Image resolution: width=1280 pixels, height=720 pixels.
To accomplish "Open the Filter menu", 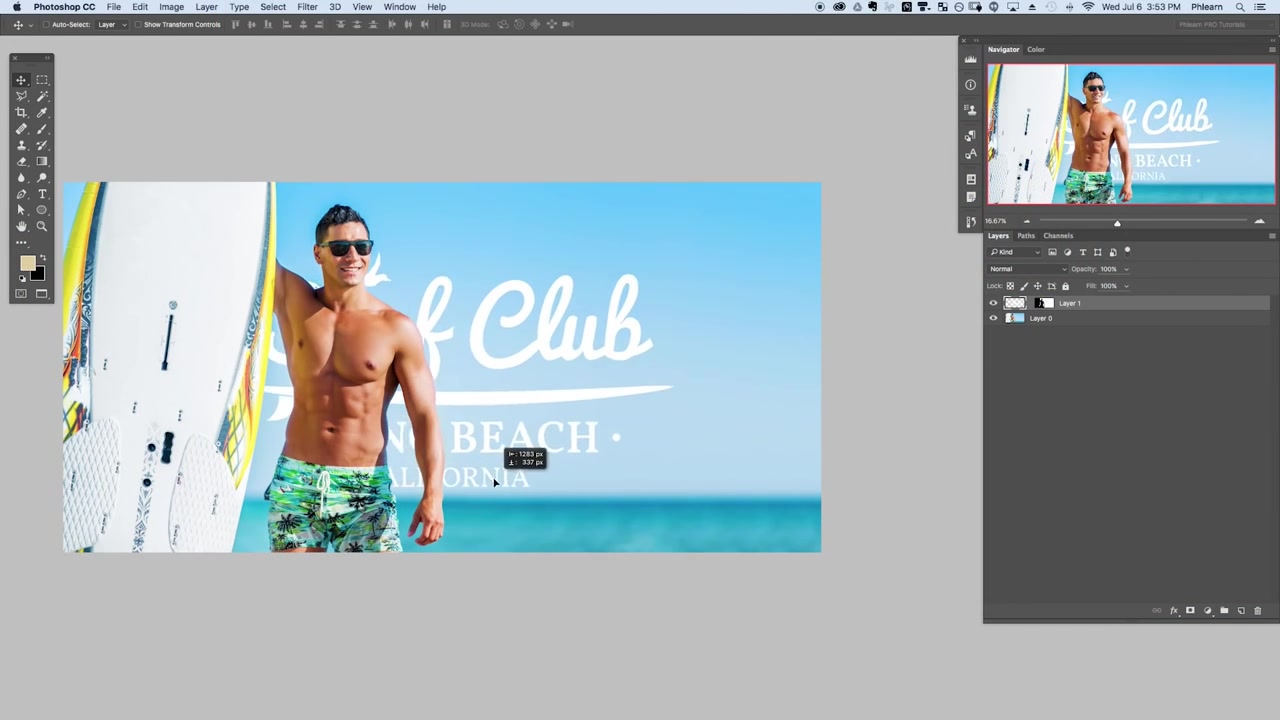I will 307,7.
